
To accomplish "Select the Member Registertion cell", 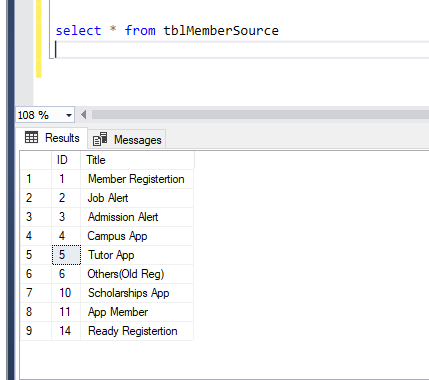I will click(x=137, y=179).
